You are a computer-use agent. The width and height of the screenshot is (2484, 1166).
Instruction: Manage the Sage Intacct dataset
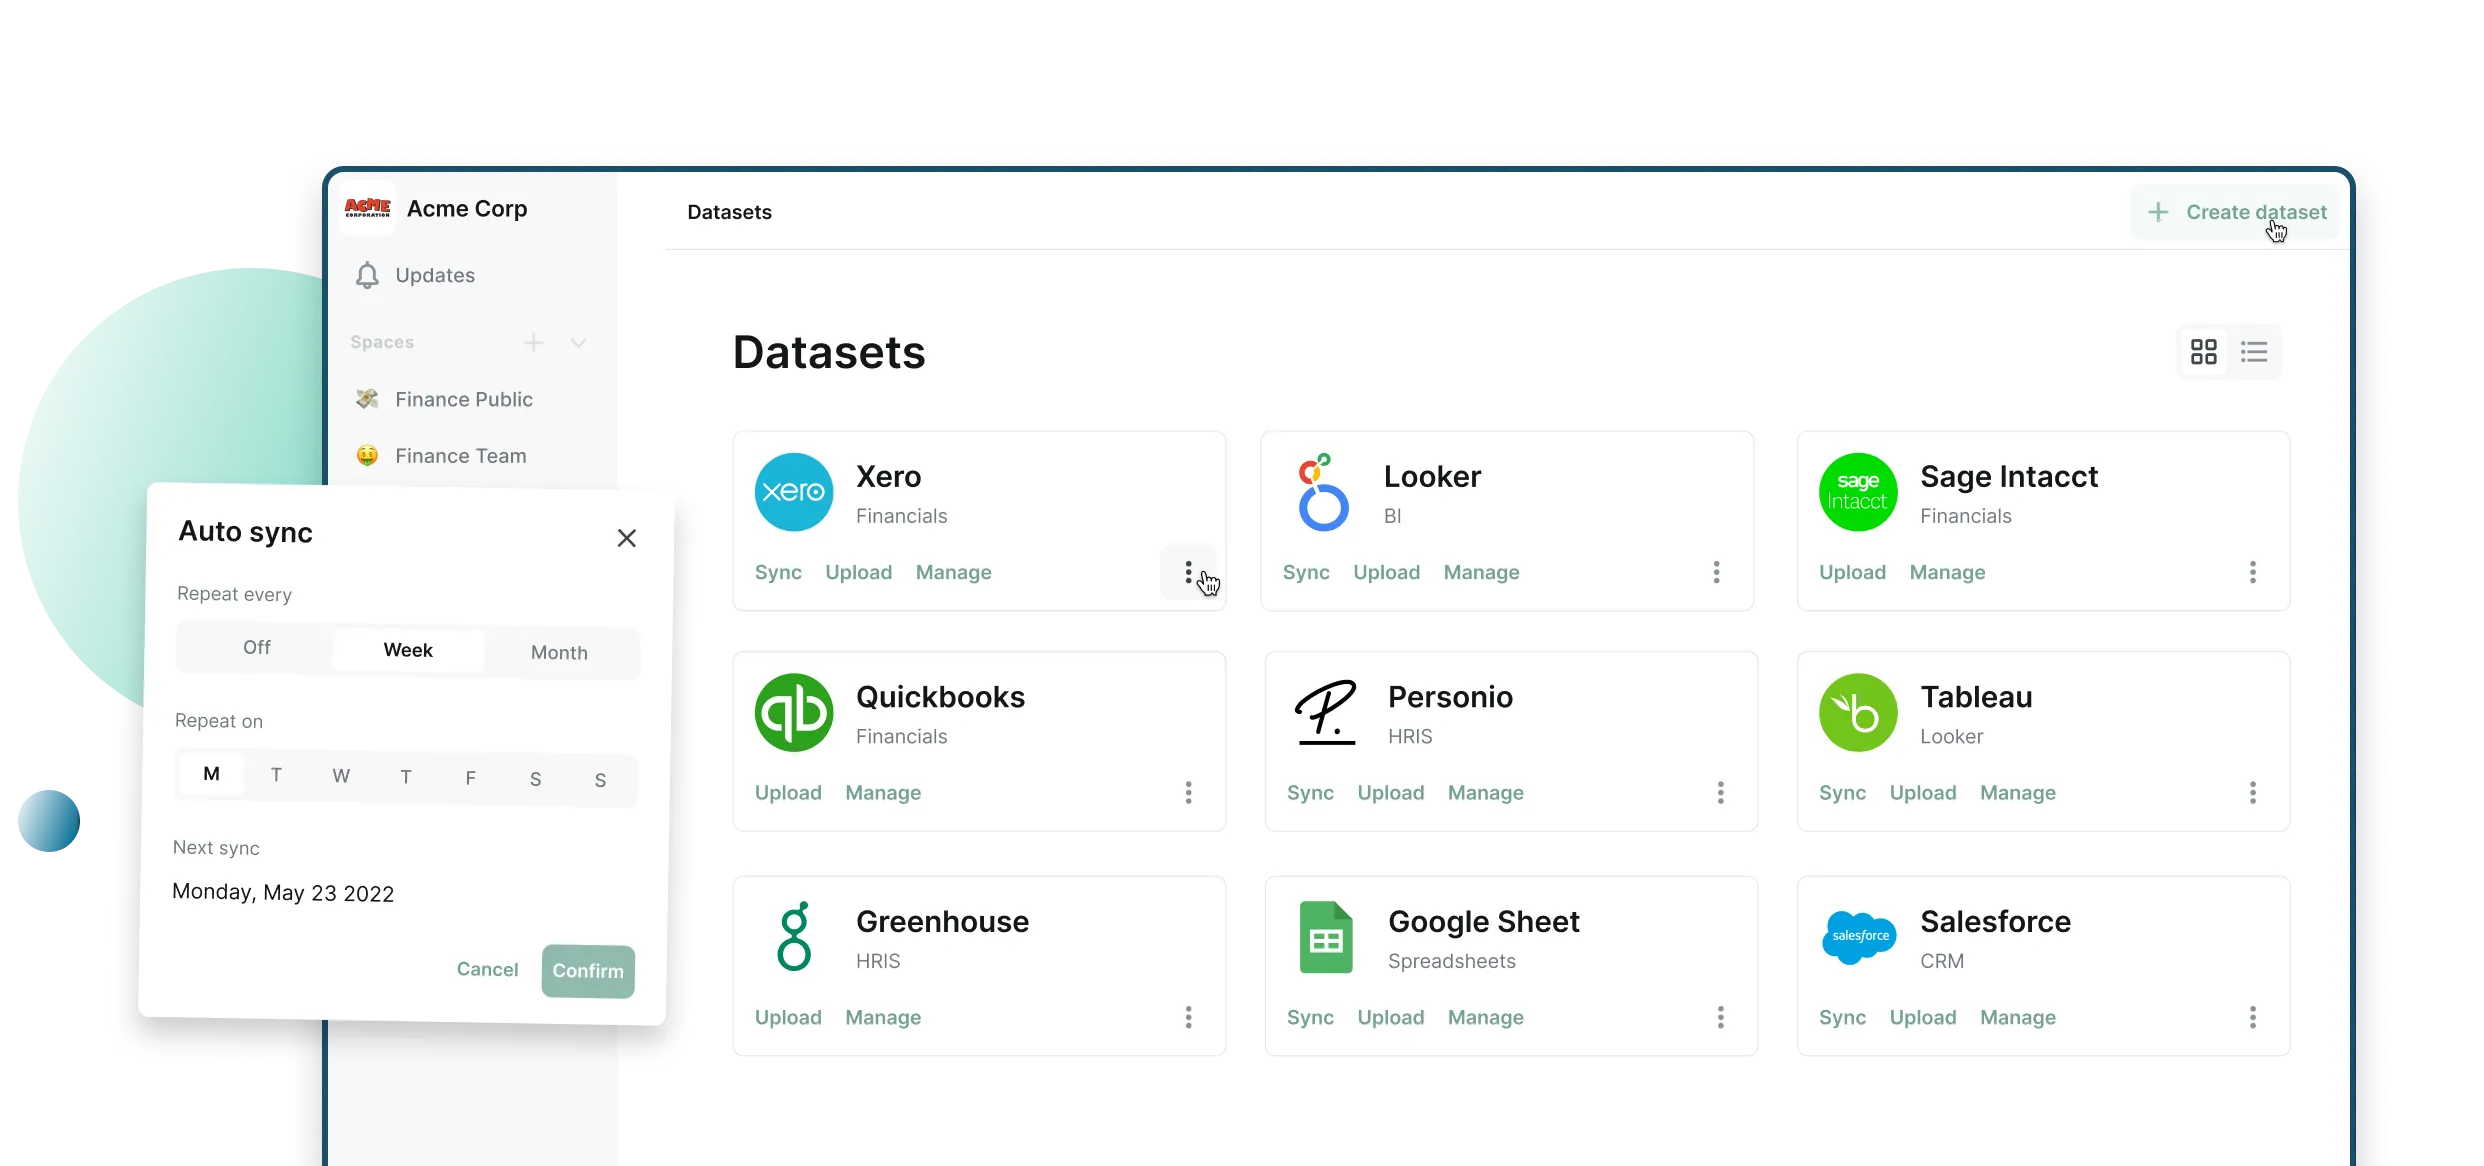1947,572
